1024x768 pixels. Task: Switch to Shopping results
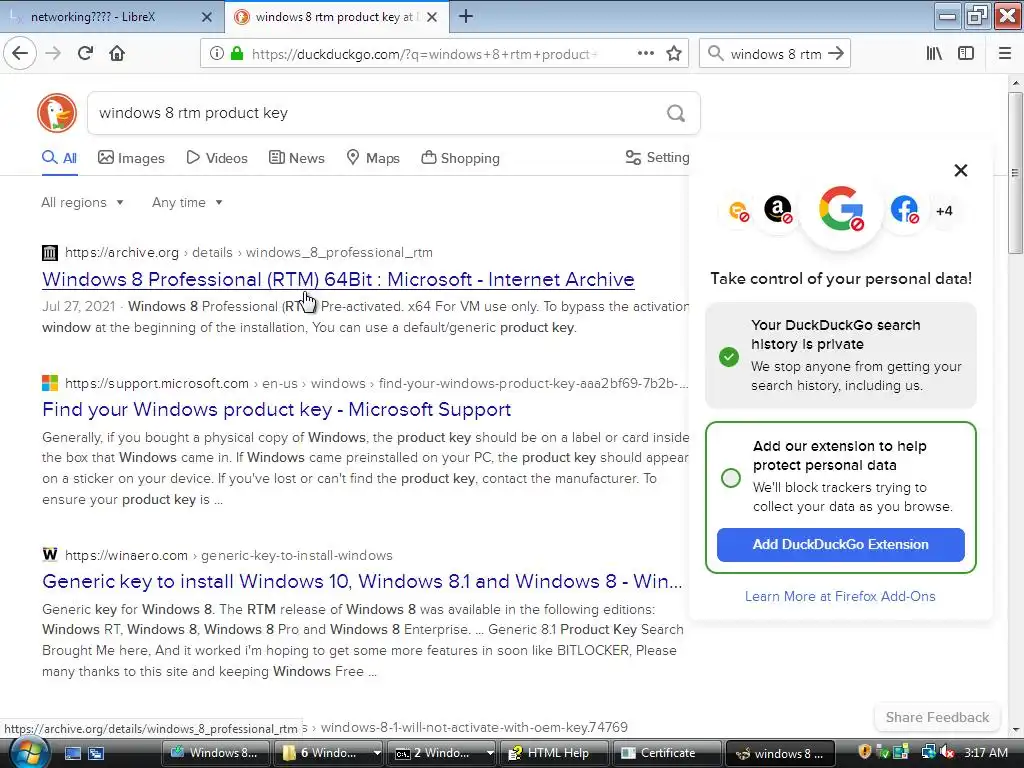460,158
